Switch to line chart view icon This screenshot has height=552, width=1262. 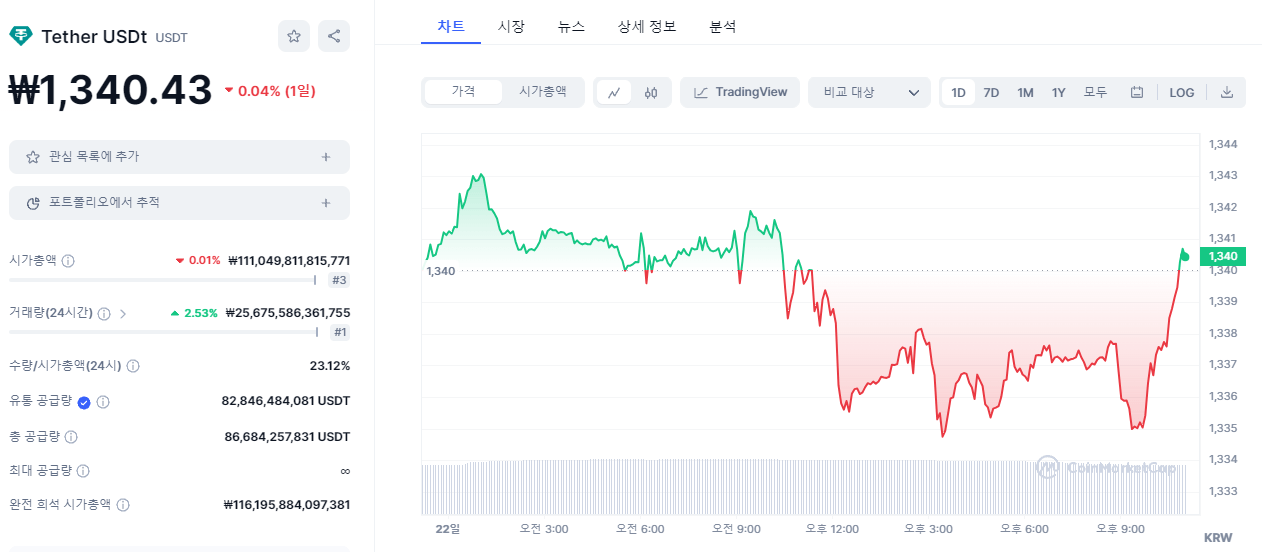point(614,93)
